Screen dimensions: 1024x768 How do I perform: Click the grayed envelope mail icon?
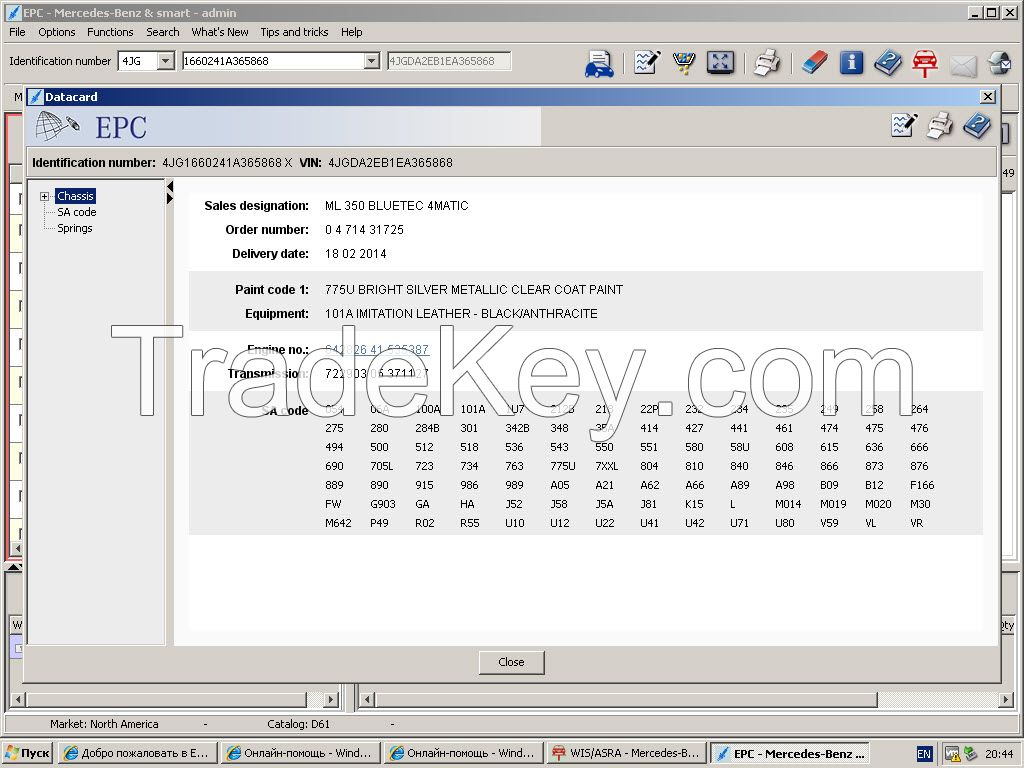coord(963,65)
